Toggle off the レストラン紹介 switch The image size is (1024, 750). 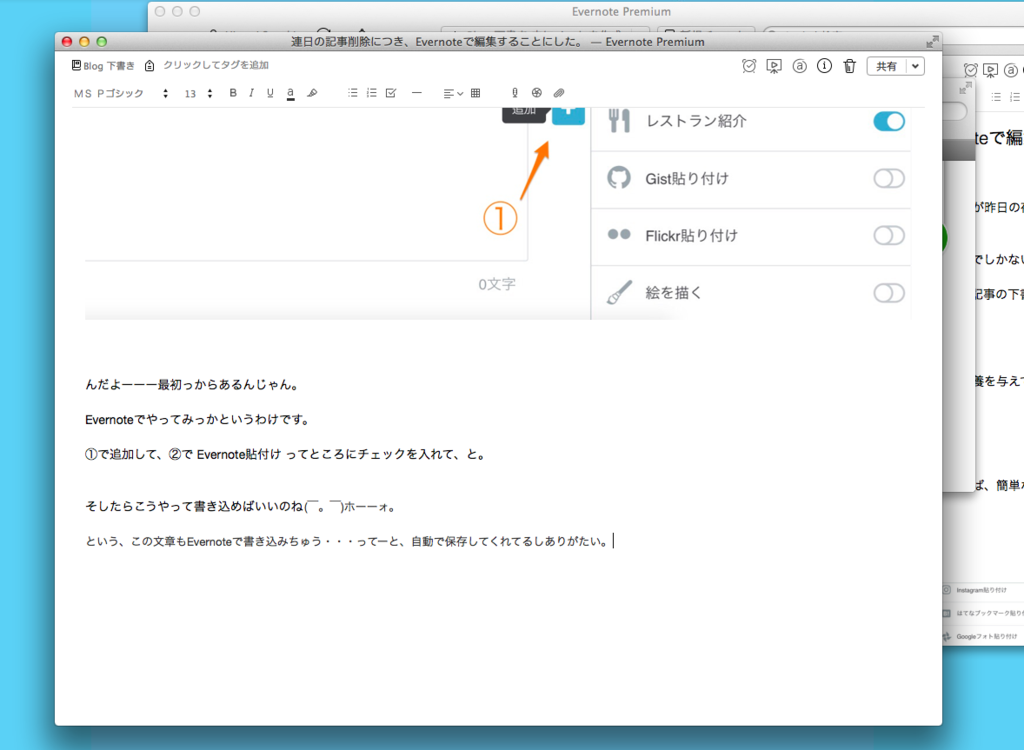[889, 121]
